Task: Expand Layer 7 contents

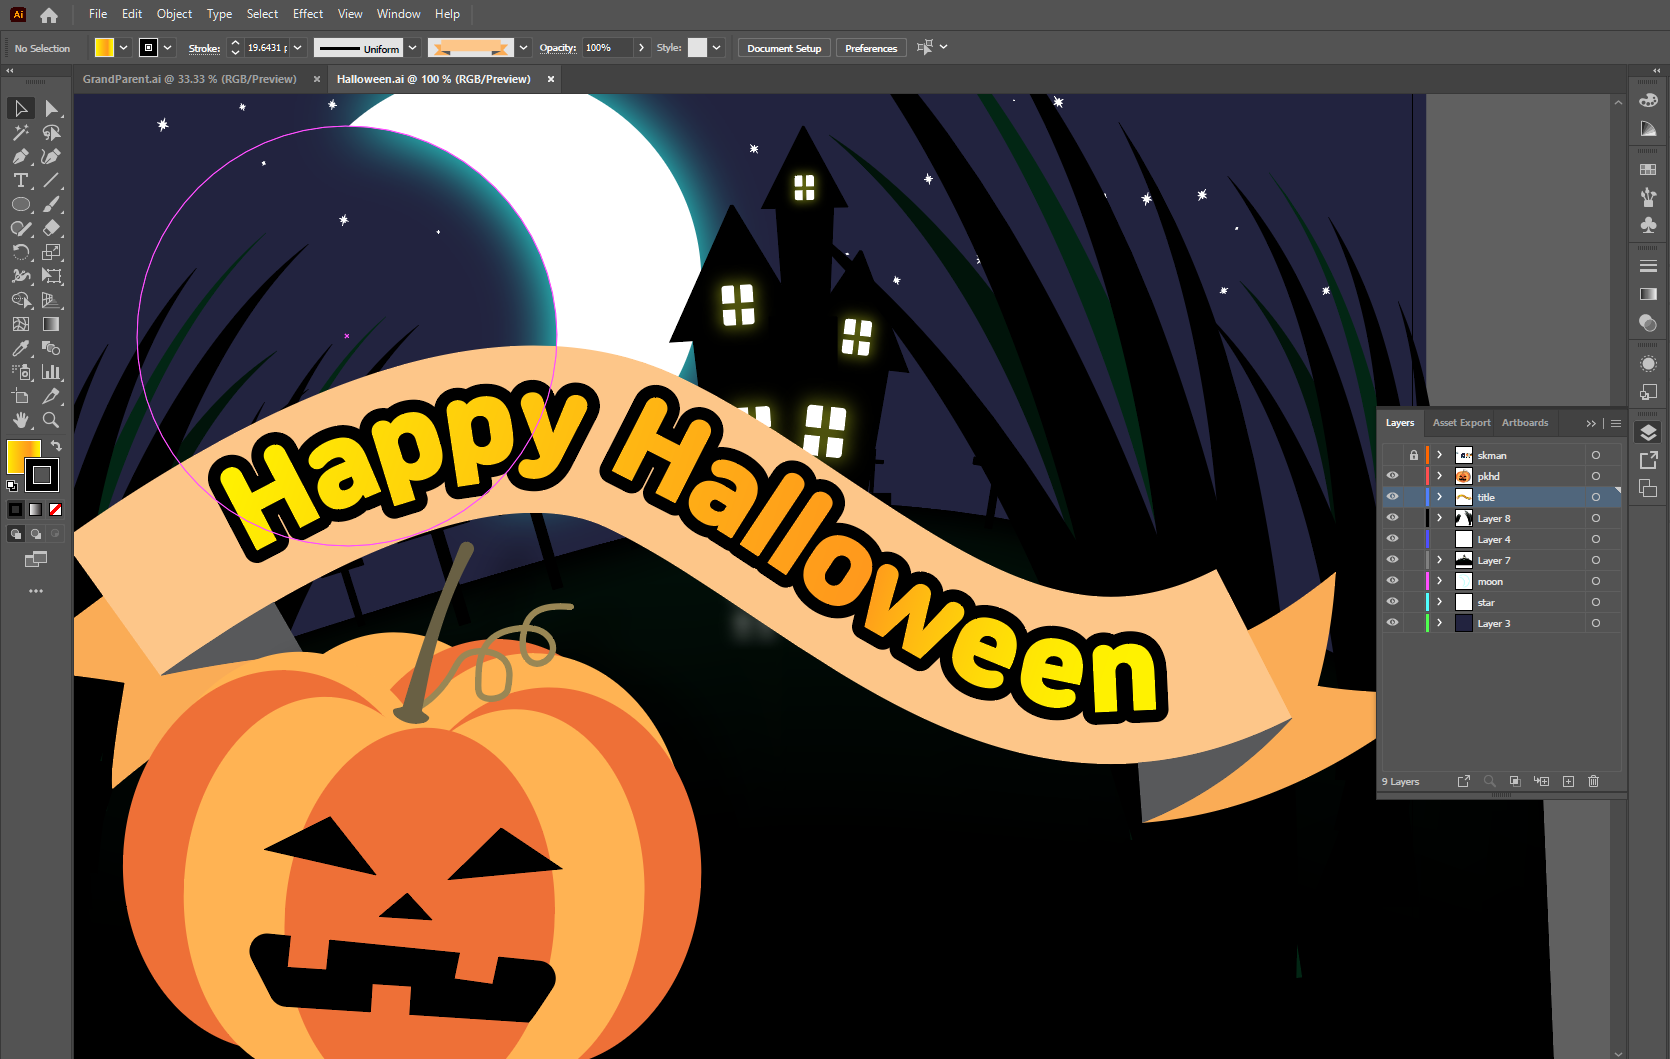Action: click(1440, 560)
